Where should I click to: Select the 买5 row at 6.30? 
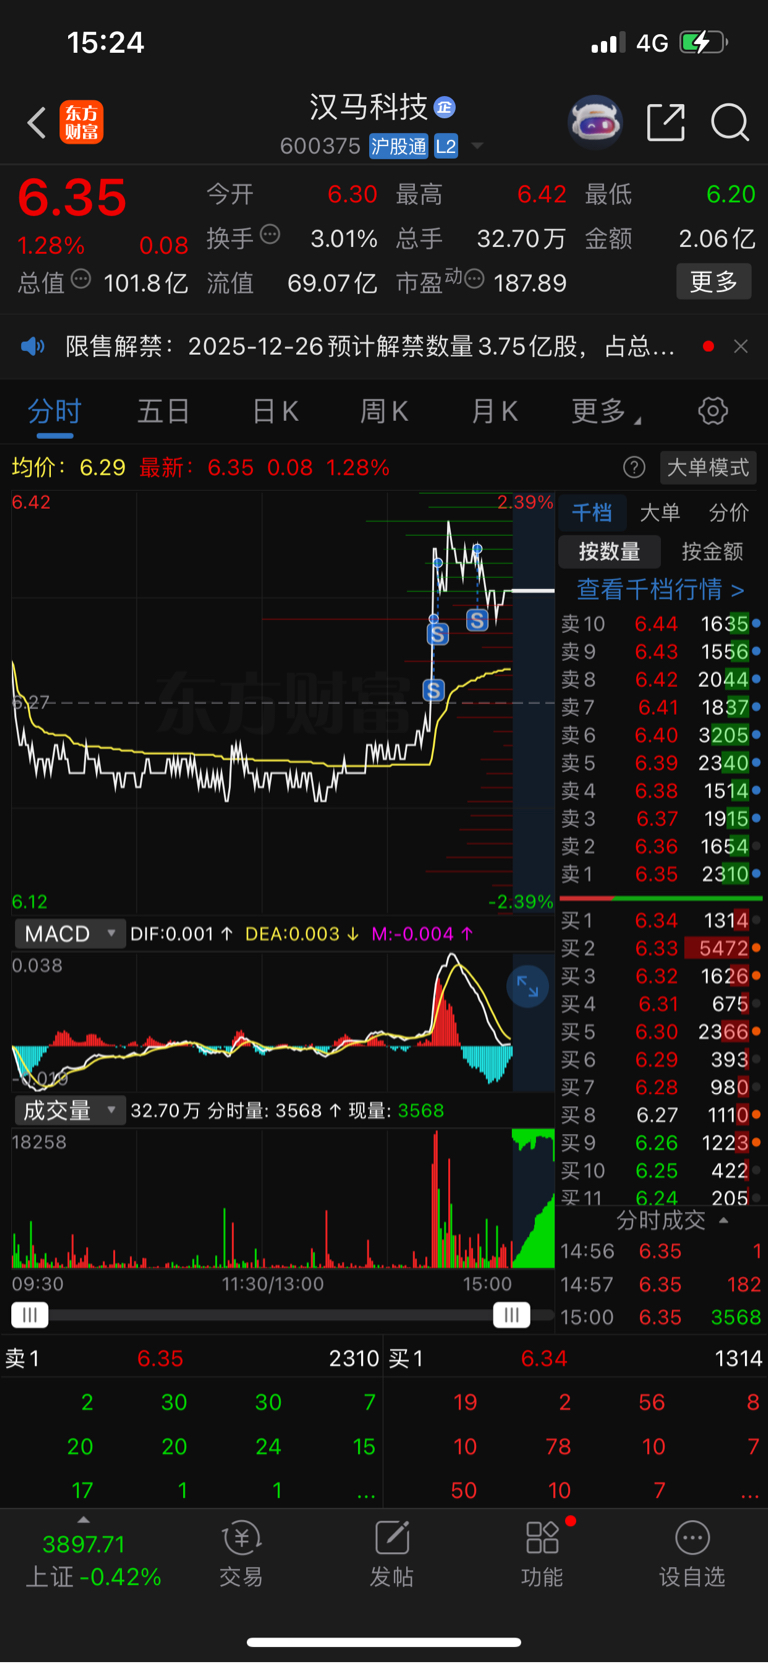click(660, 1032)
